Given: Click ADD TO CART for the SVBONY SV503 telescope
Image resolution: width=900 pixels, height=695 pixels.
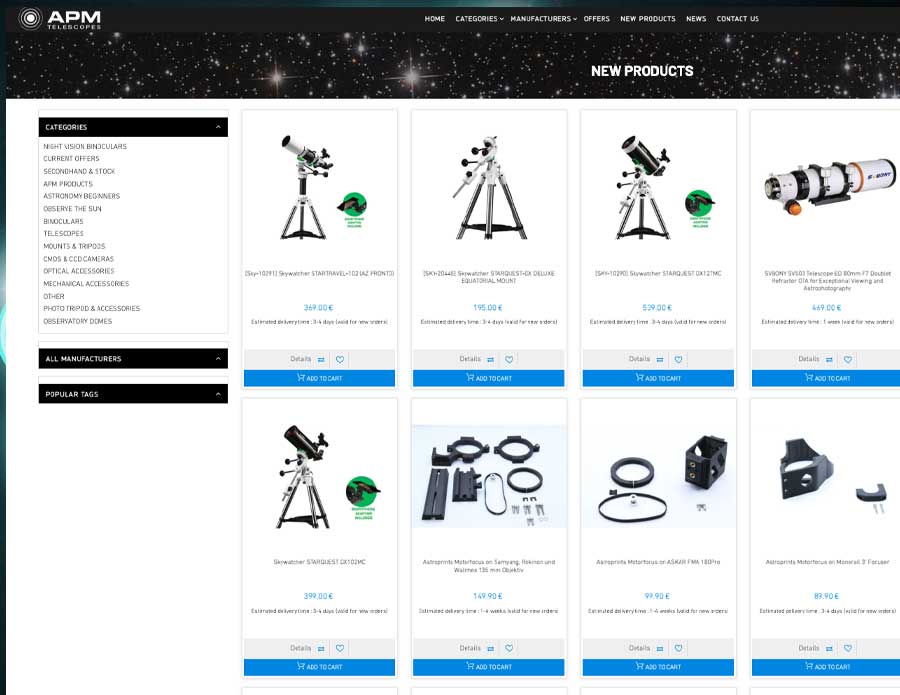Looking at the screenshot, I should click(825, 378).
